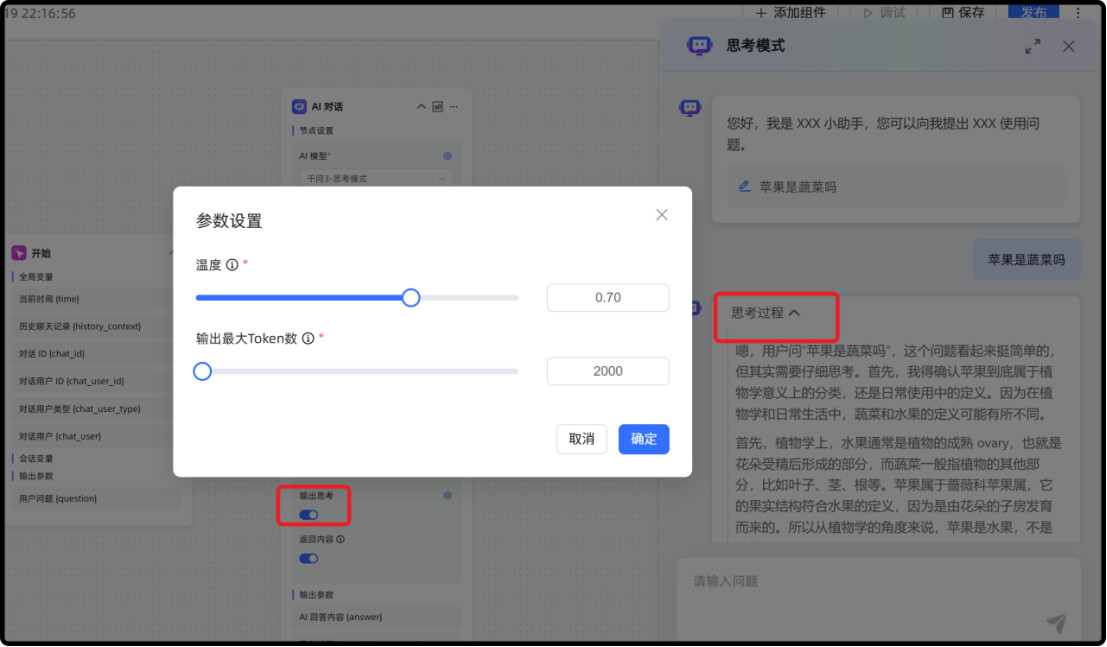Click the temperature info icon
1107x647 pixels.
pos(232,265)
